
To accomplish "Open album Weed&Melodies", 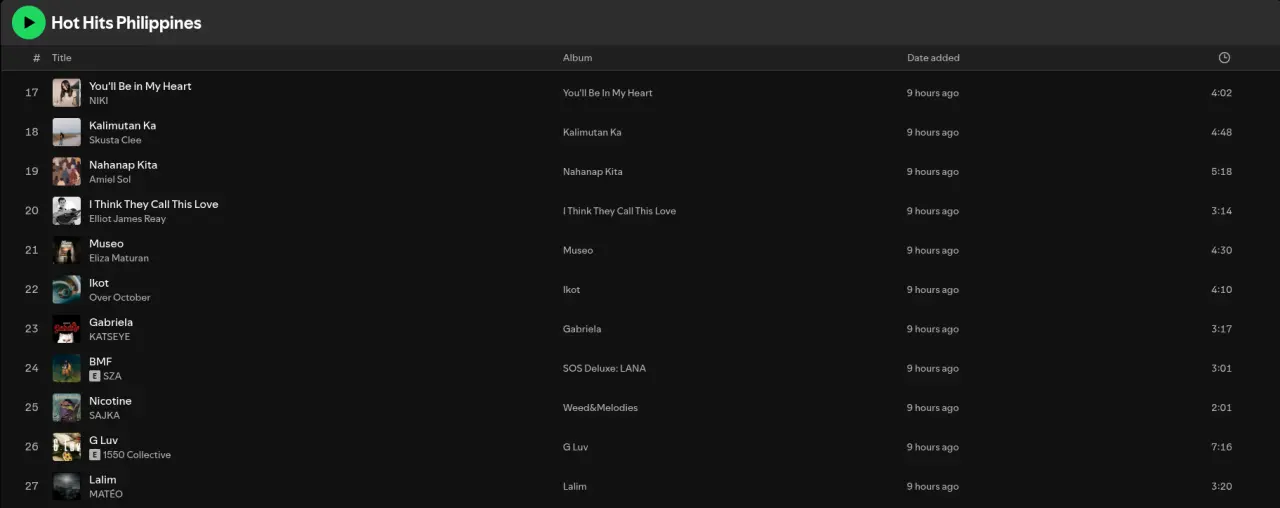I will pos(600,408).
